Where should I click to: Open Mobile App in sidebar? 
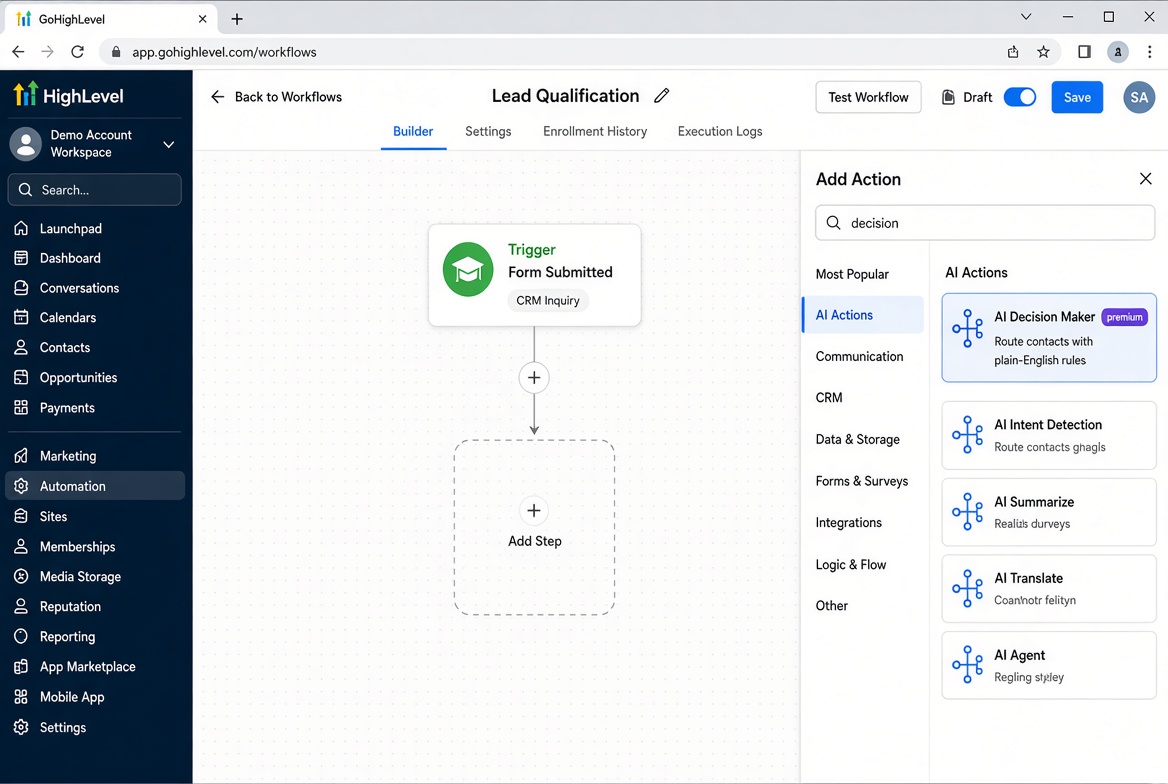click(72, 698)
